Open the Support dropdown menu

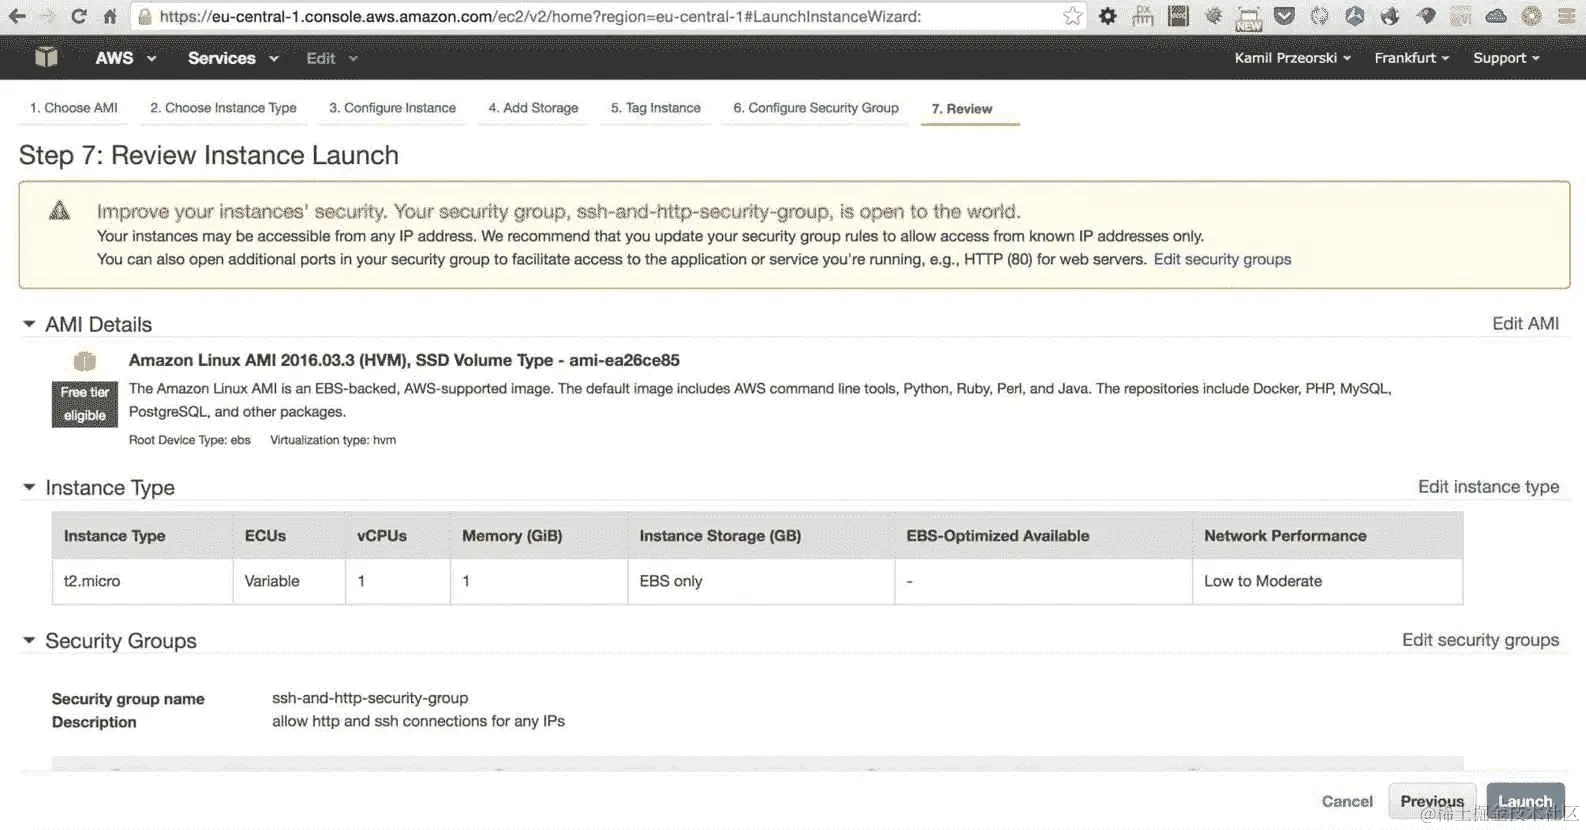pyautogui.click(x=1506, y=58)
